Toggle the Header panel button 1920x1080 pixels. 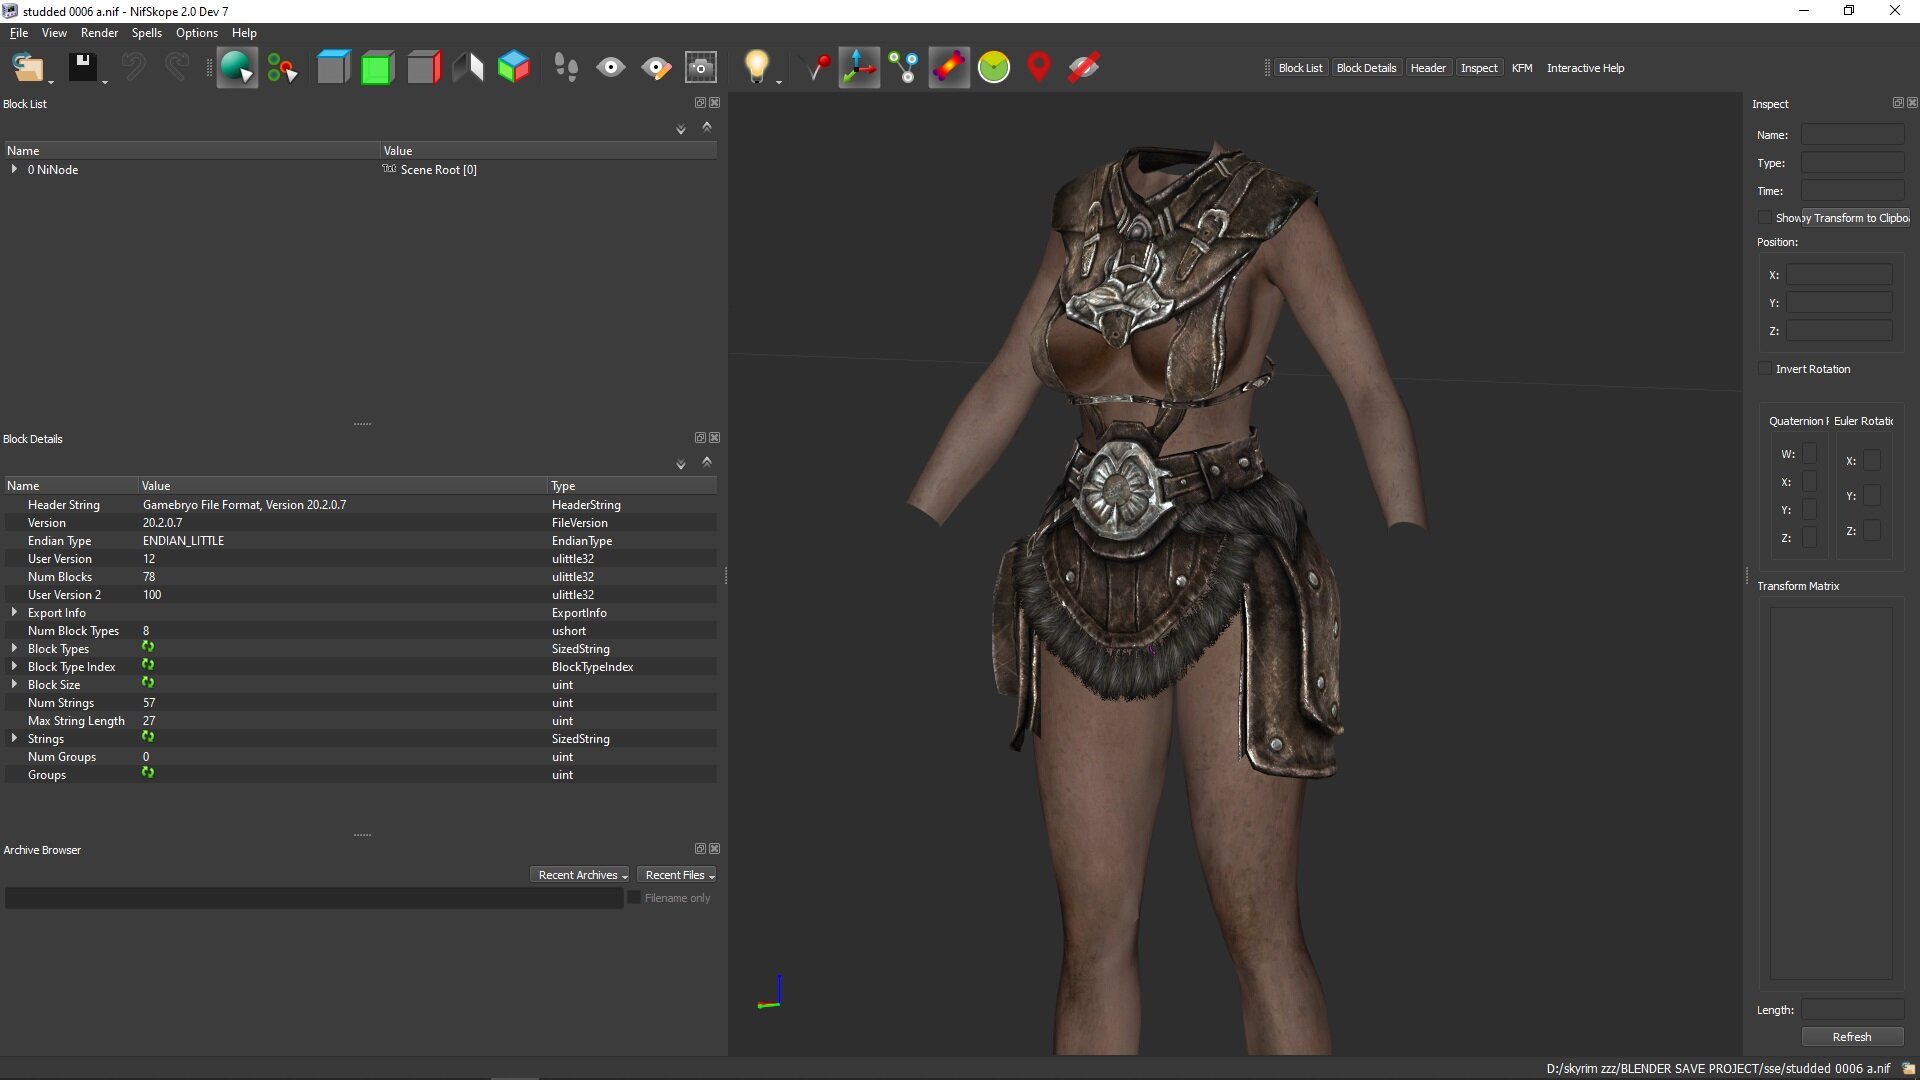click(x=1428, y=68)
